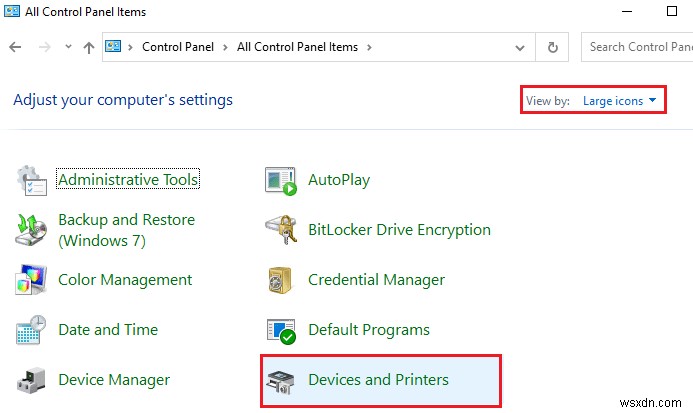Click BitLocker Drive Encryption padlock icon
693x413 pixels.
[x=282, y=230]
